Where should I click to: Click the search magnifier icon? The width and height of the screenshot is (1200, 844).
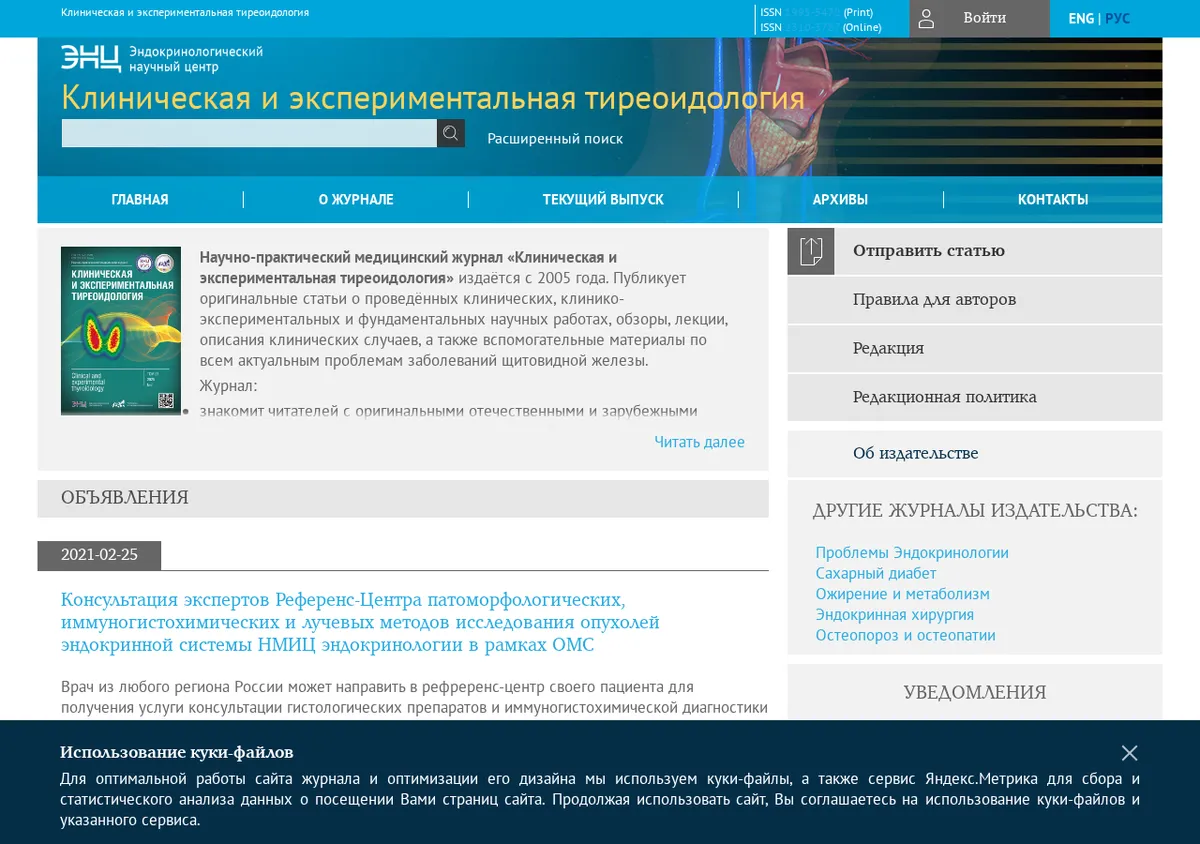451,133
